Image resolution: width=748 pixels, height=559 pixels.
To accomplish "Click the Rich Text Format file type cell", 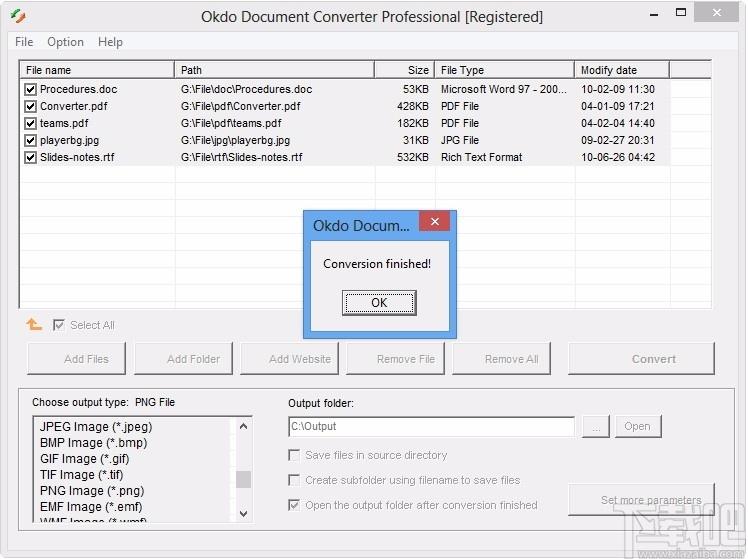I will [482, 157].
